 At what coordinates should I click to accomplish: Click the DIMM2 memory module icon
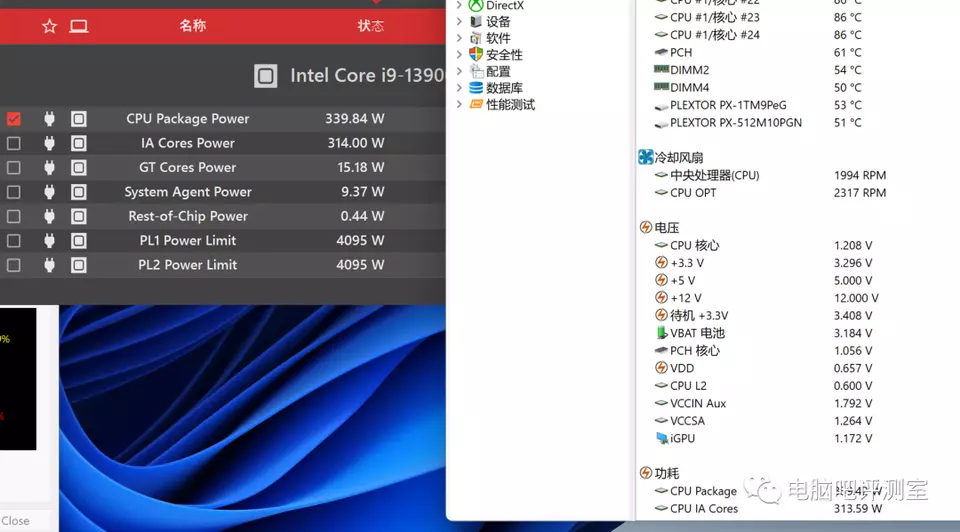[x=661, y=70]
